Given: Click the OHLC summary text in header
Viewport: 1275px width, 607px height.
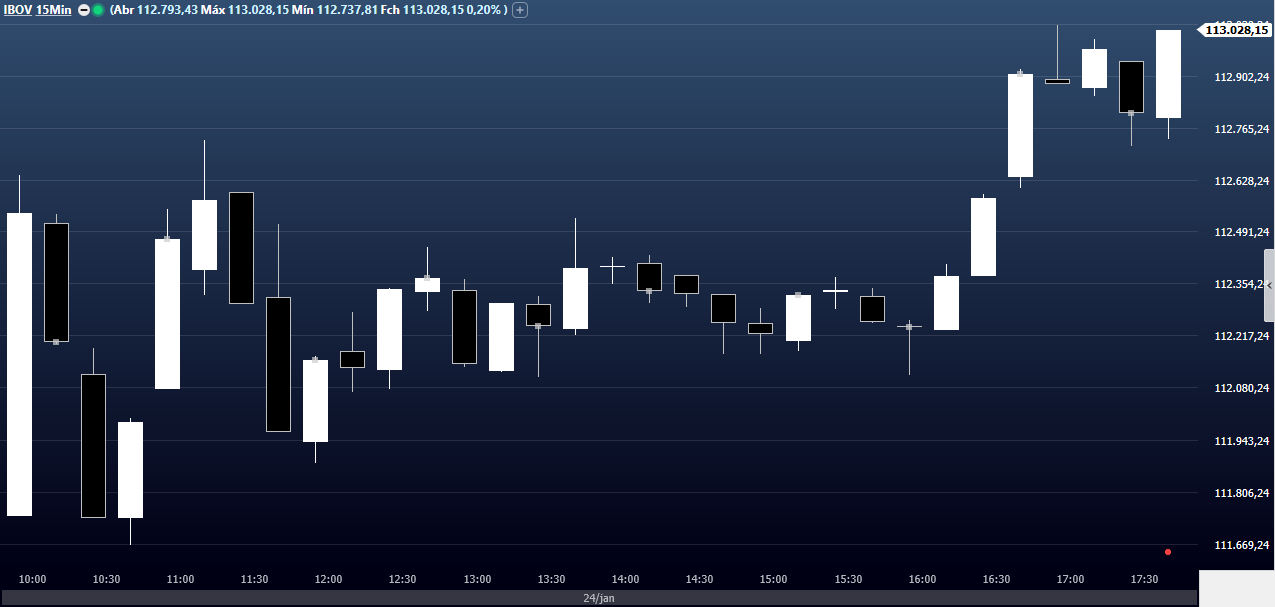Looking at the screenshot, I should (308, 10).
